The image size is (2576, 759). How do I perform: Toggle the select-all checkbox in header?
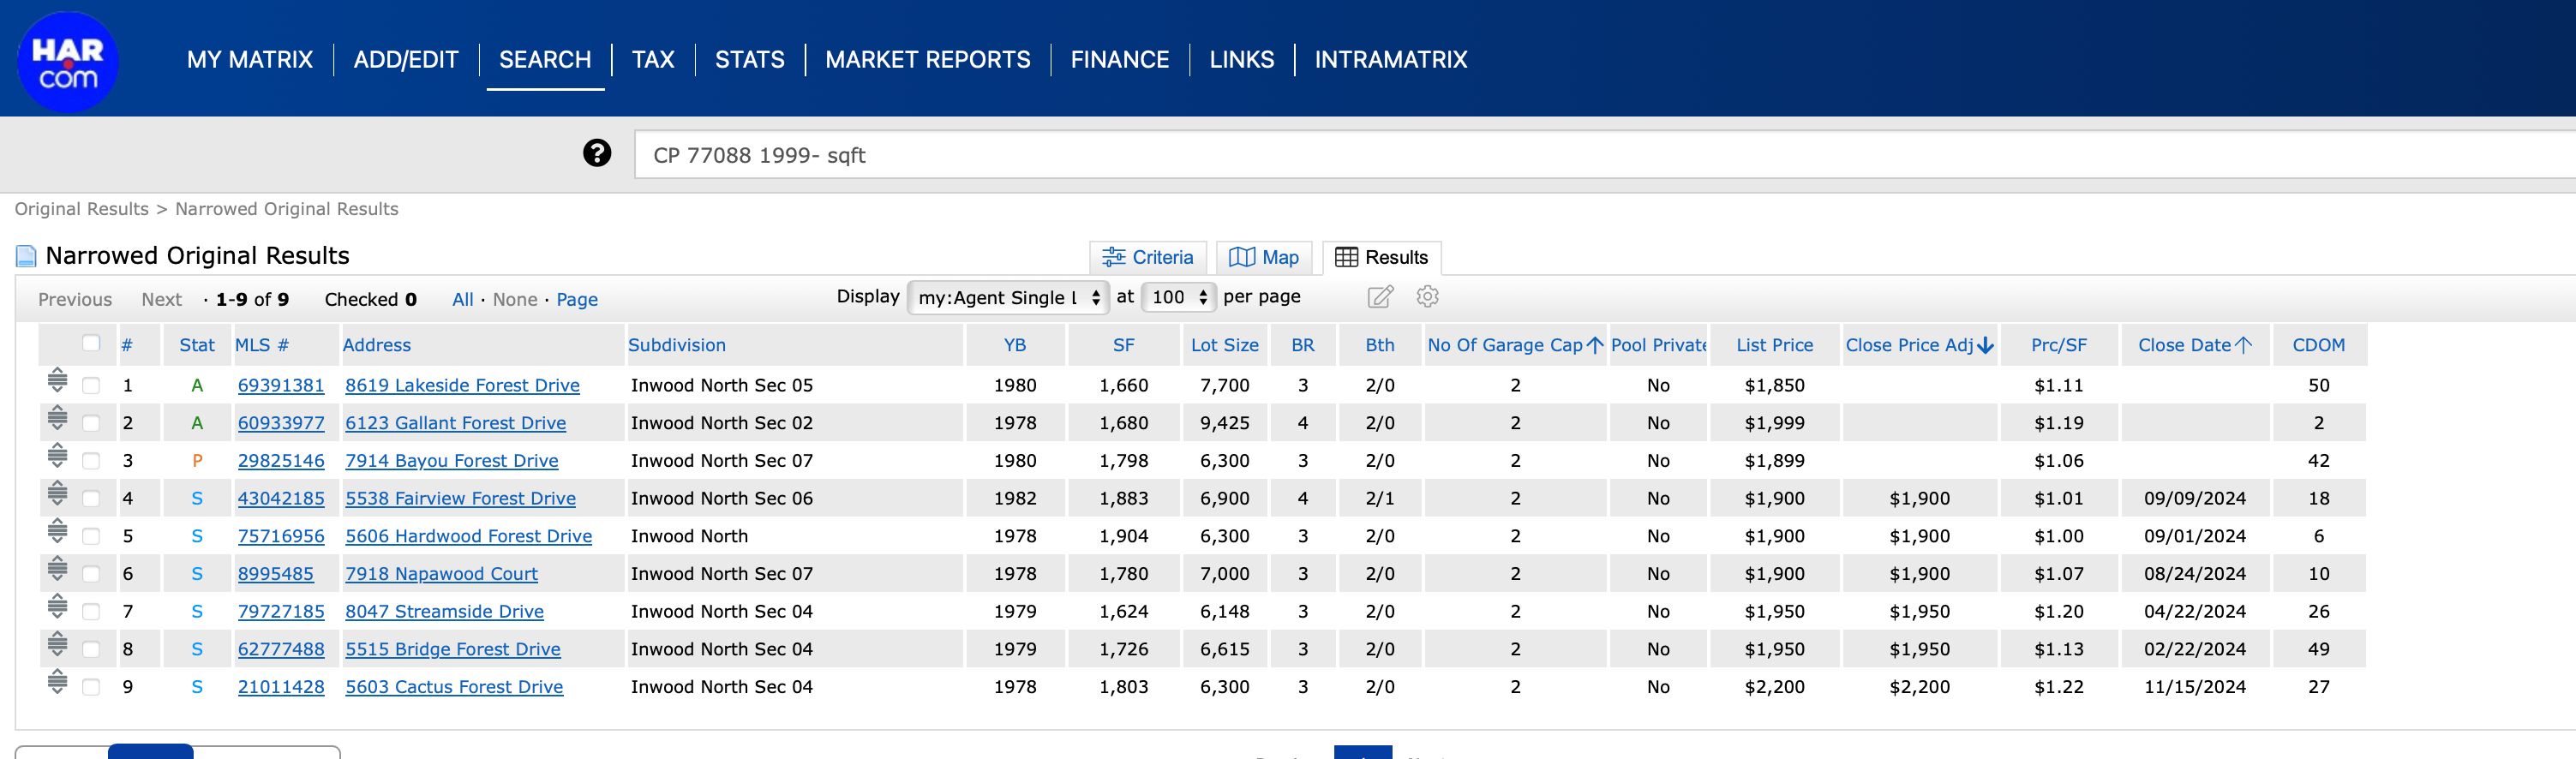click(x=91, y=343)
